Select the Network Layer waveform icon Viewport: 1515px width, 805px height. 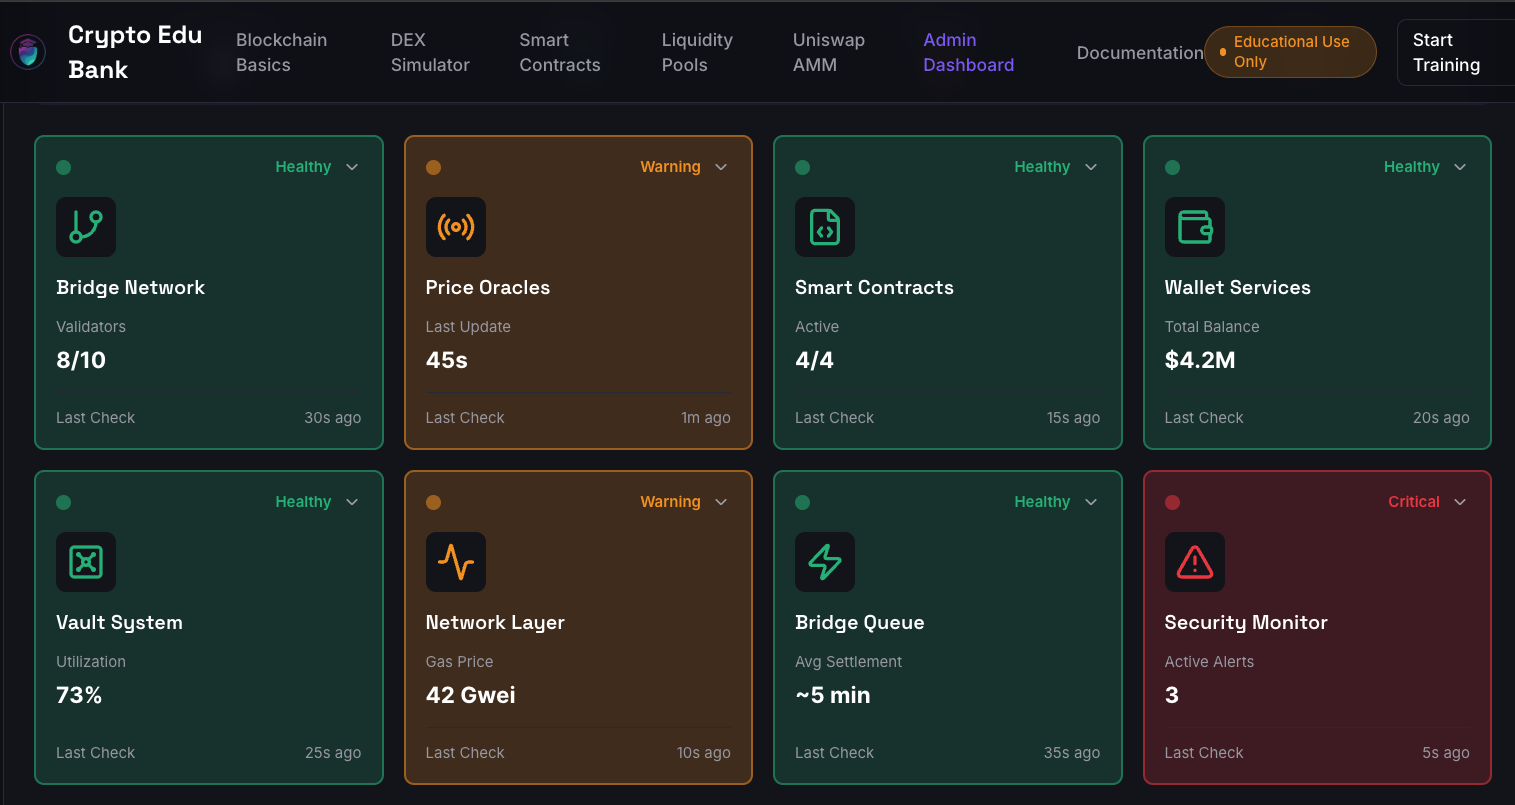[456, 562]
